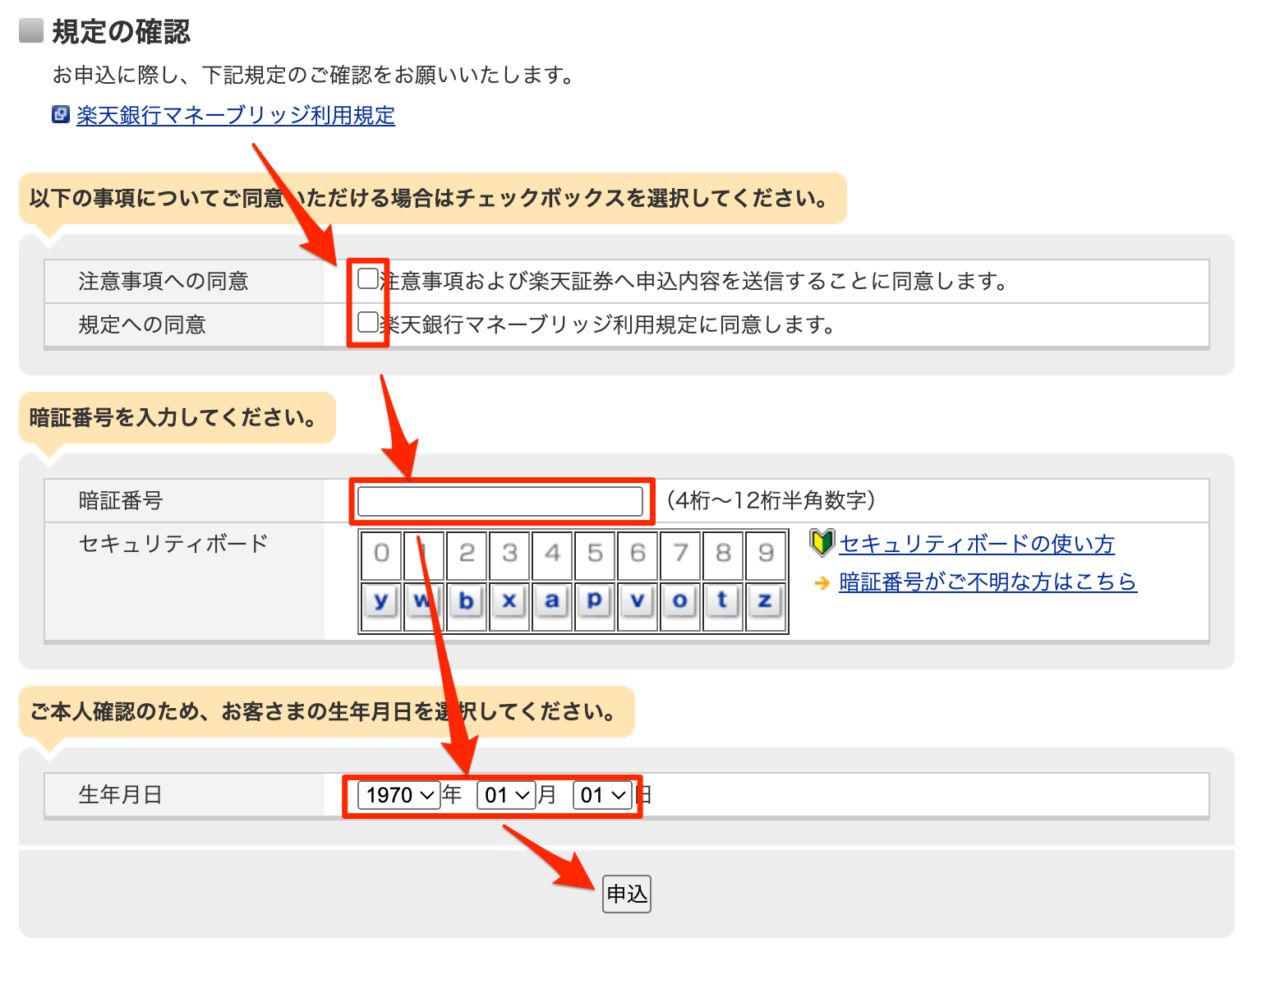Image resolution: width=1280 pixels, height=984 pixels.
Task: Open the birth day dropdown
Action: (x=602, y=795)
